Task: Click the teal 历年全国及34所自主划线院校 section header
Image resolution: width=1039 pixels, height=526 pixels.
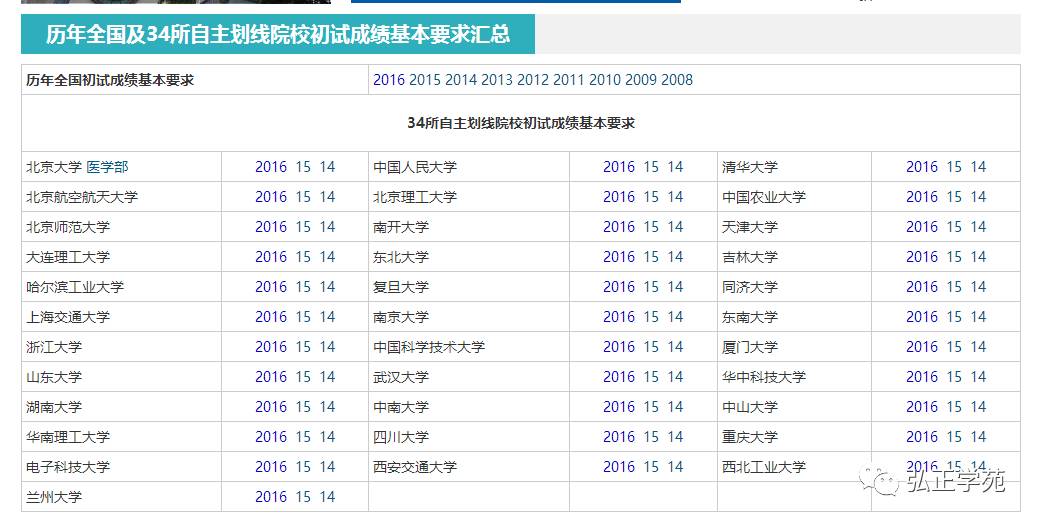Action: pos(278,34)
